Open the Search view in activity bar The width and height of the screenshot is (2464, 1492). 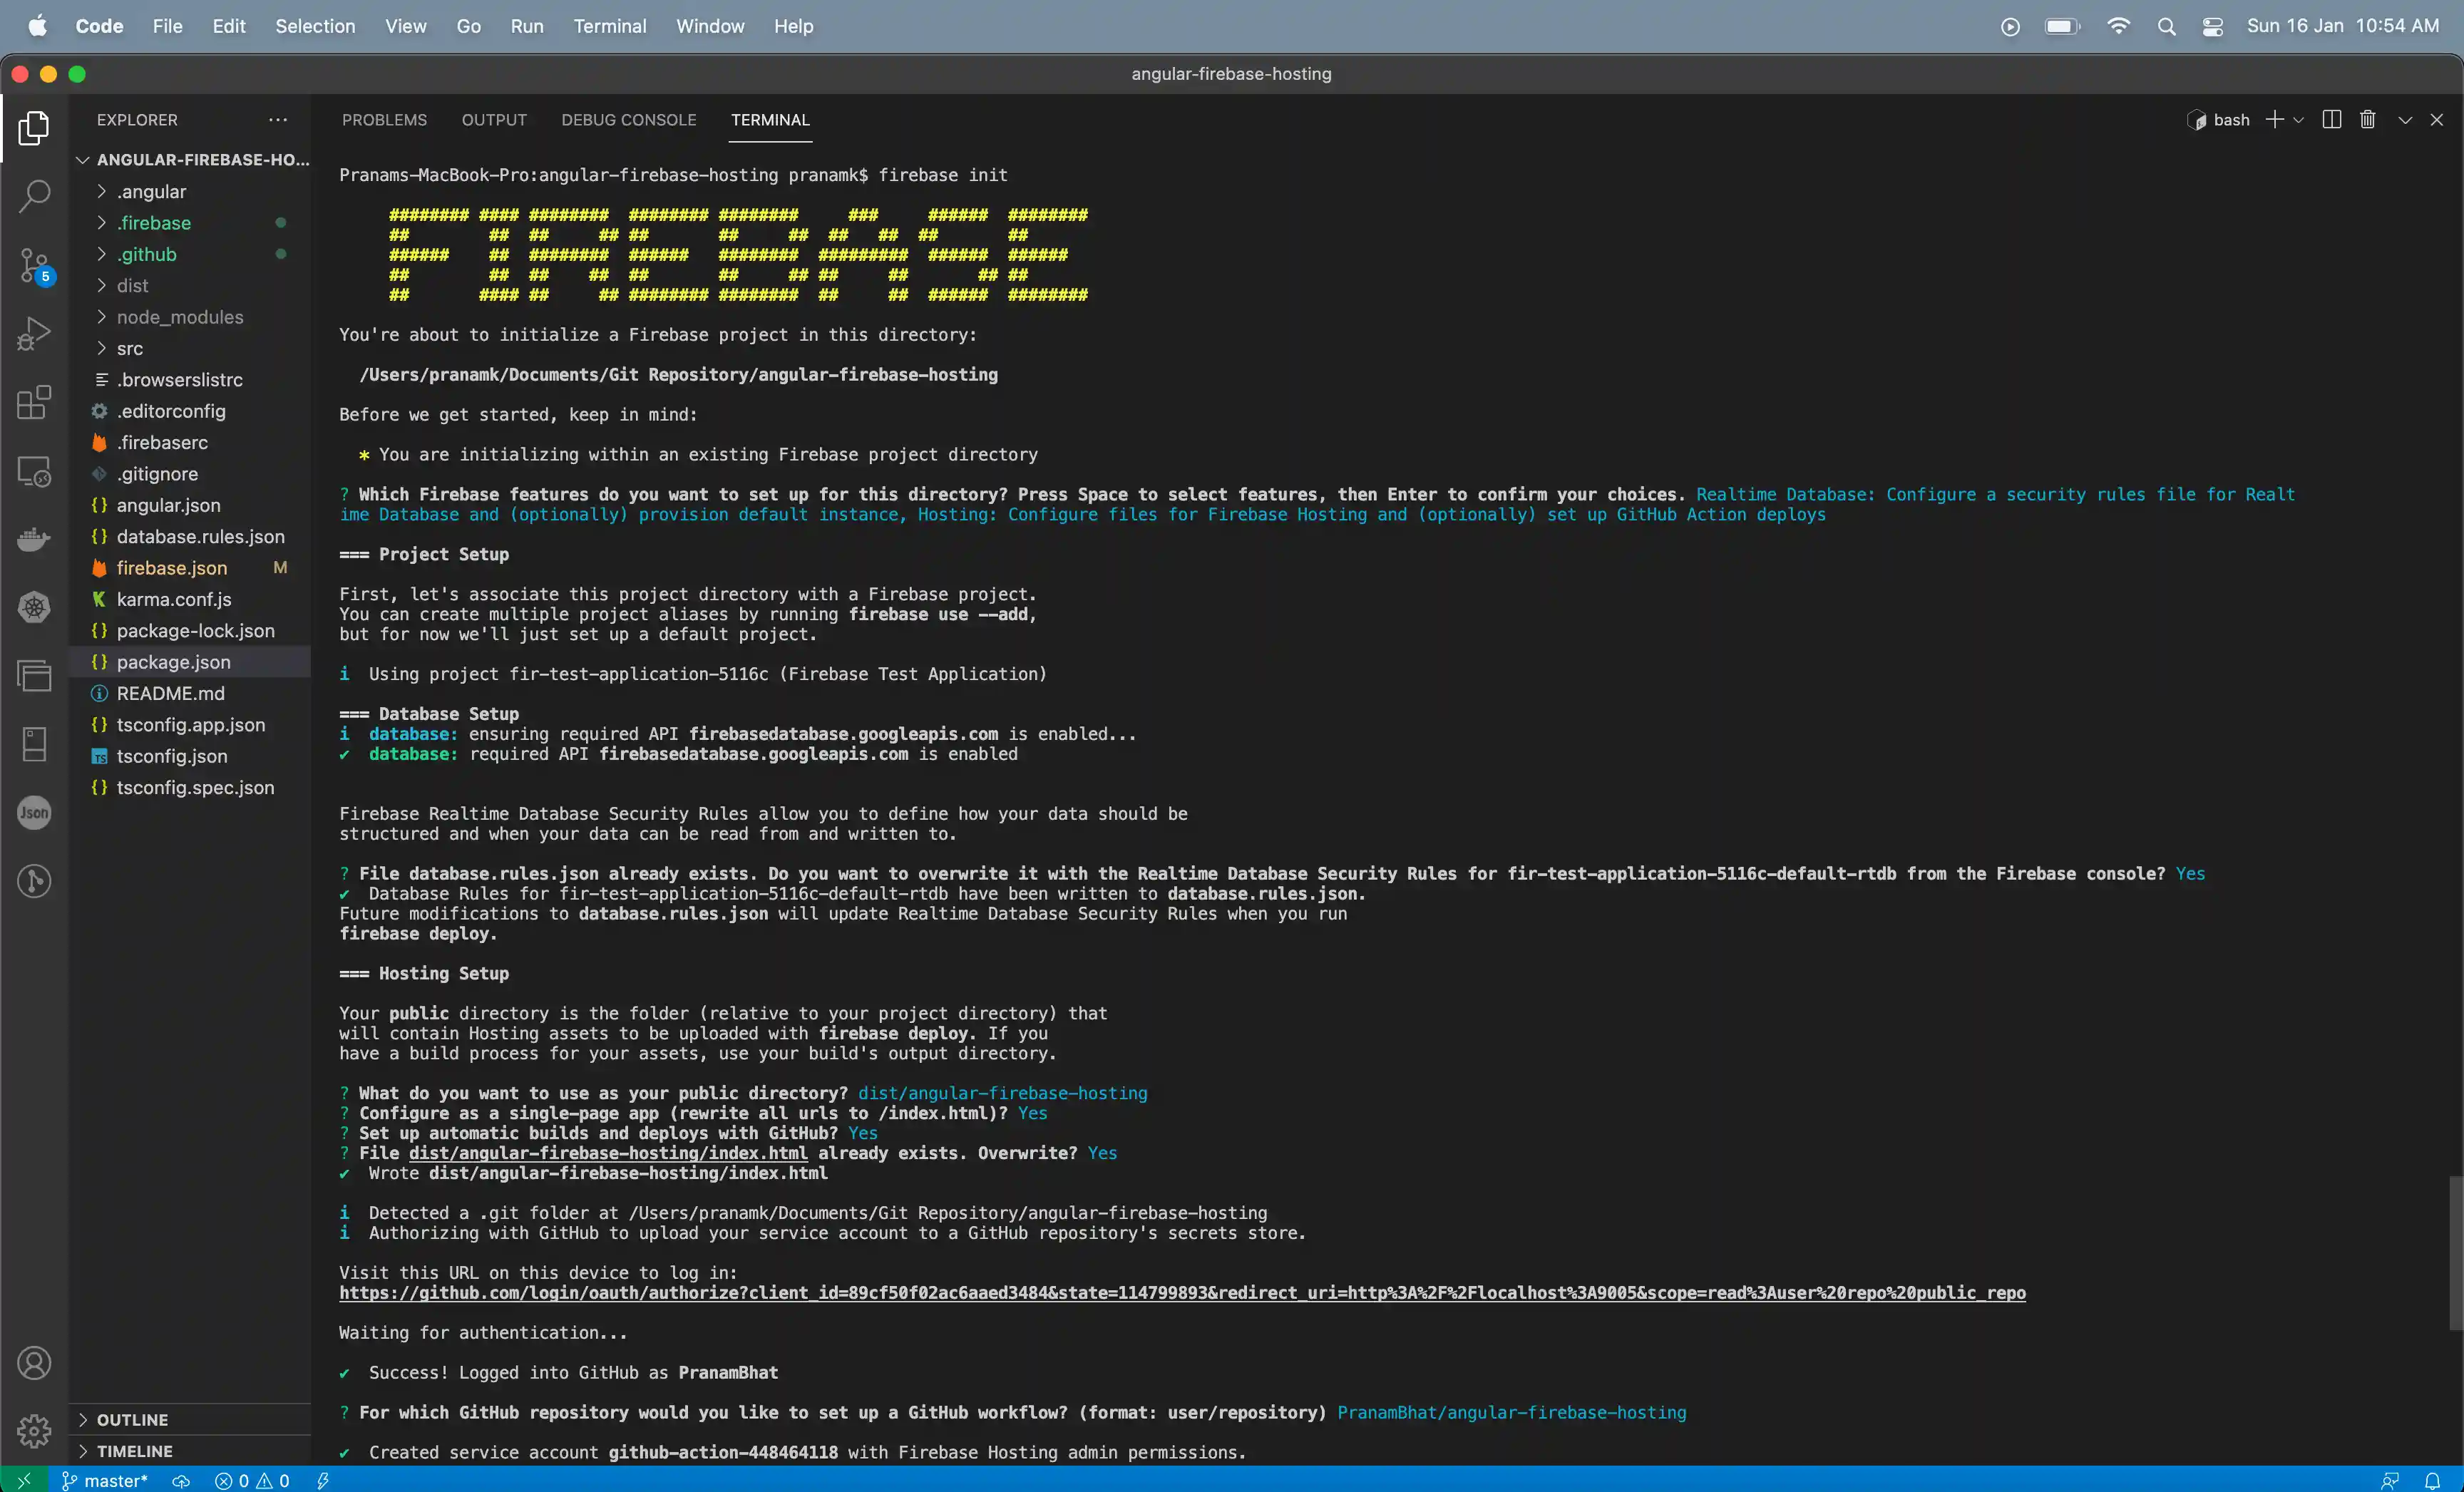[x=34, y=196]
